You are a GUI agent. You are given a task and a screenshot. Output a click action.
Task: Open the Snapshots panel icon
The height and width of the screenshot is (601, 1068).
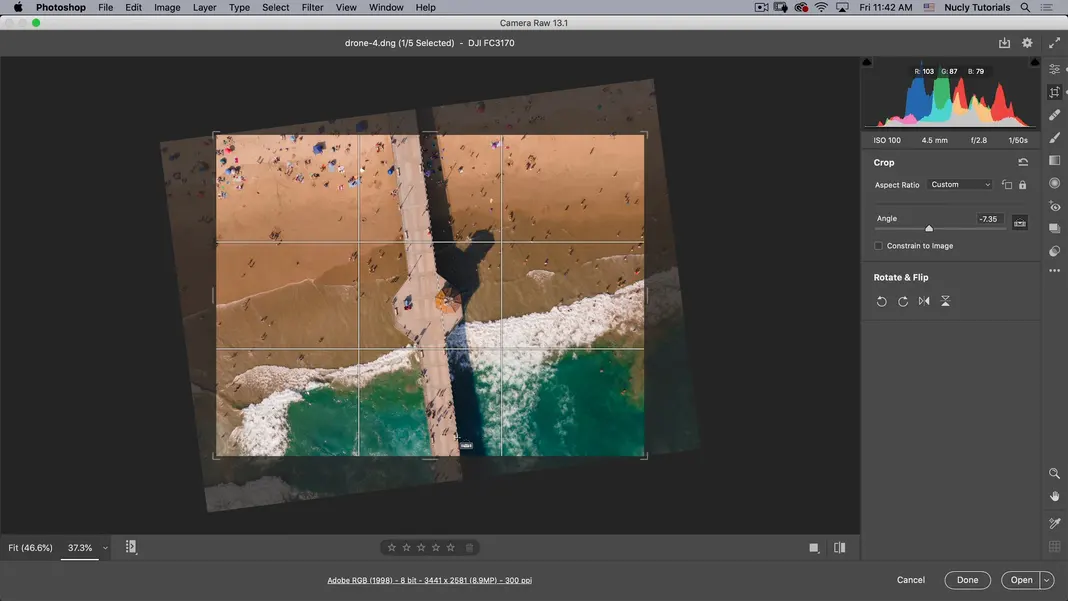[x=1054, y=228]
